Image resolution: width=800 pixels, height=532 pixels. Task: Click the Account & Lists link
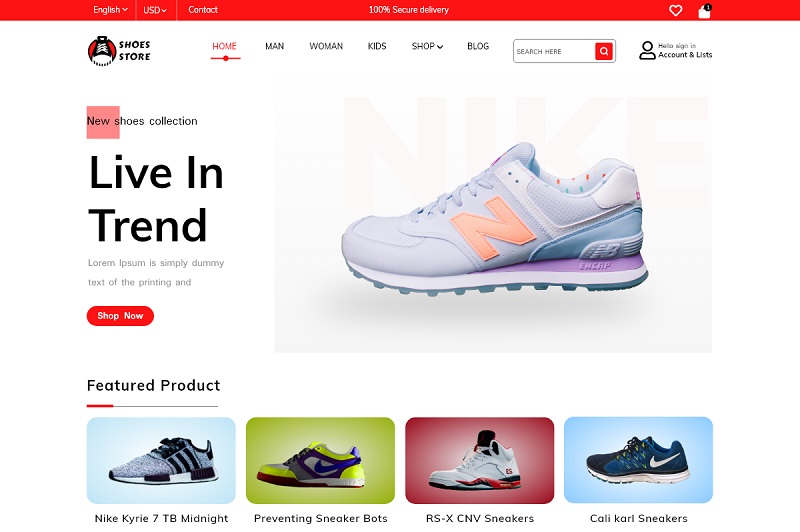685,55
